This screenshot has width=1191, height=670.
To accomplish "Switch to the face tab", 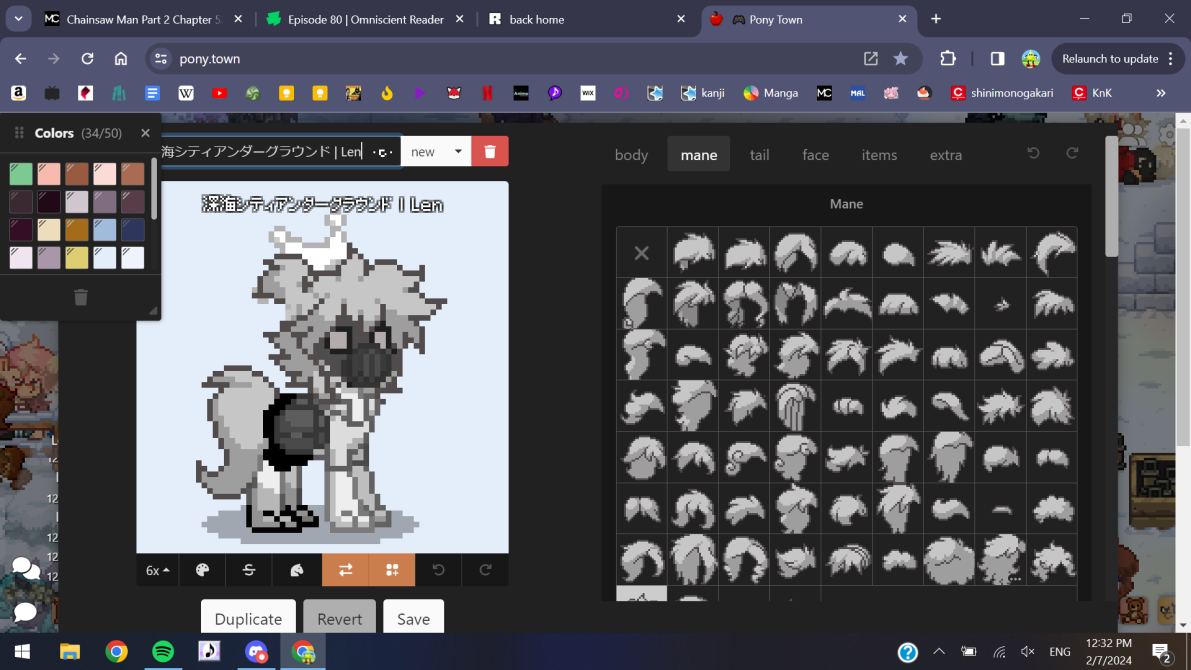I will tap(815, 155).
